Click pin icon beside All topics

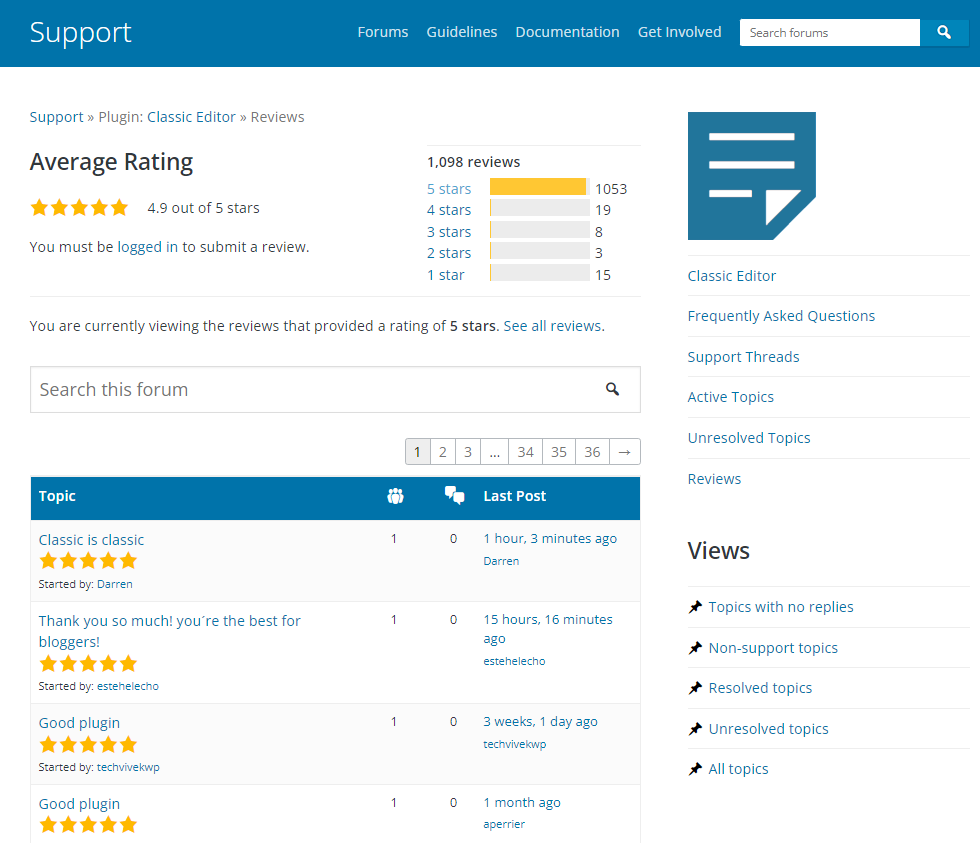click(x=695, y=769)
